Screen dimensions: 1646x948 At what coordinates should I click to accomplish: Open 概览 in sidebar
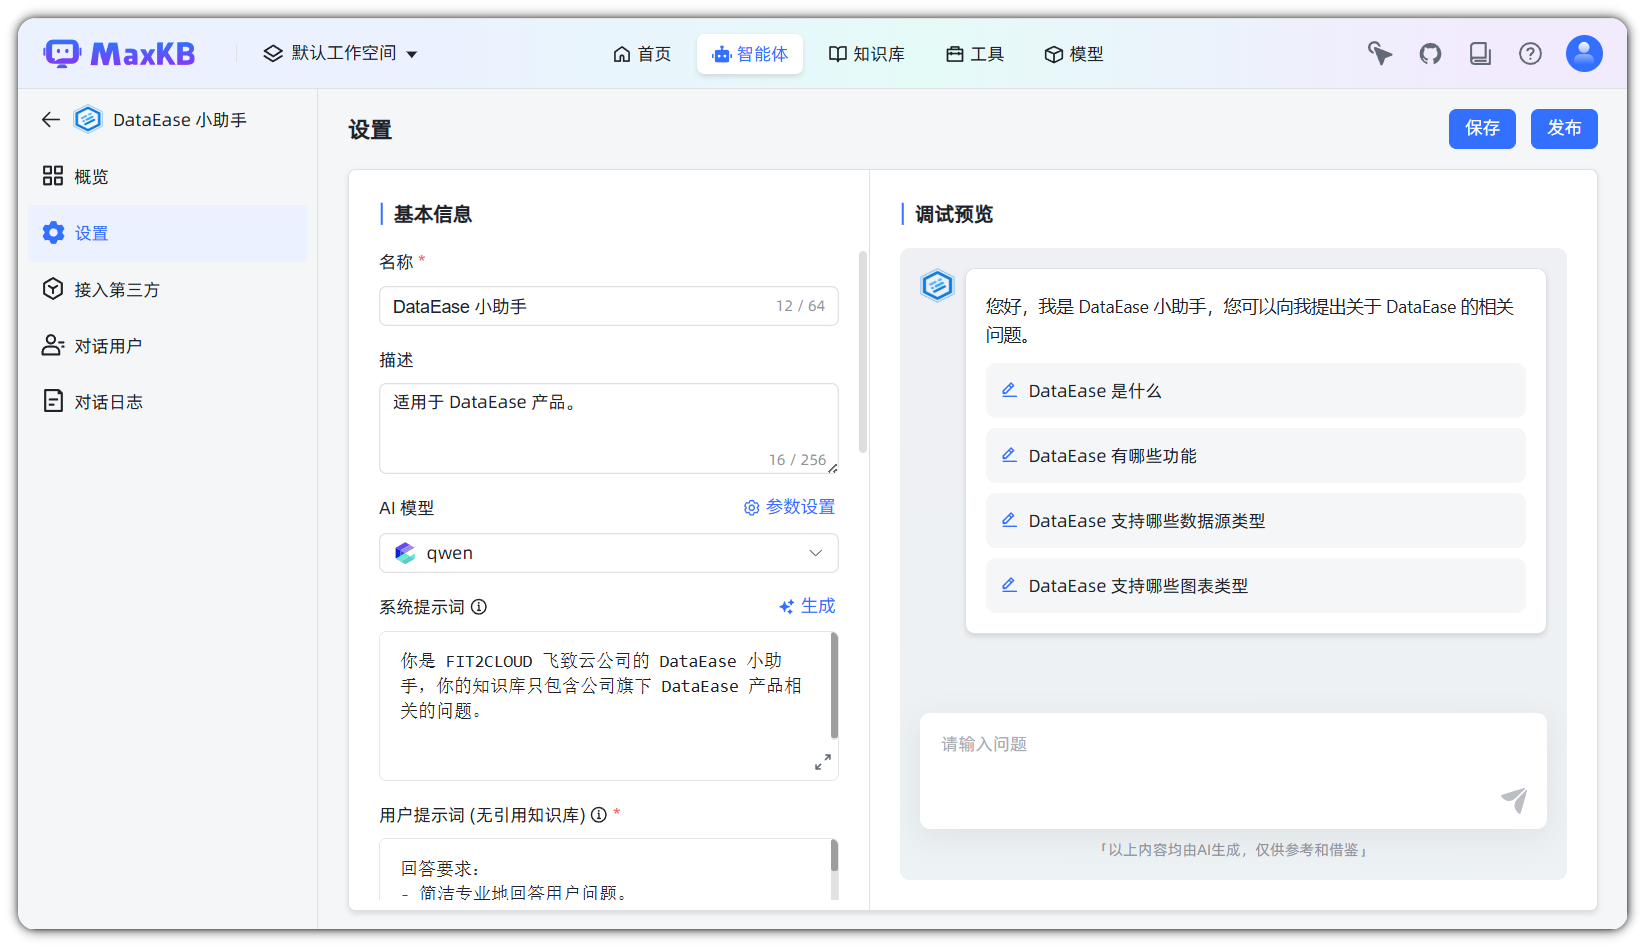(168, 177)
